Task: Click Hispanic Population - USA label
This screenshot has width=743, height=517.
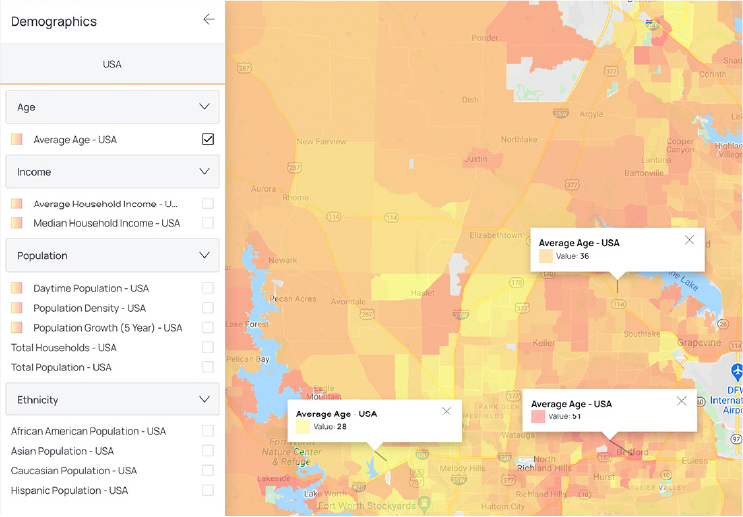Action: 69,490
